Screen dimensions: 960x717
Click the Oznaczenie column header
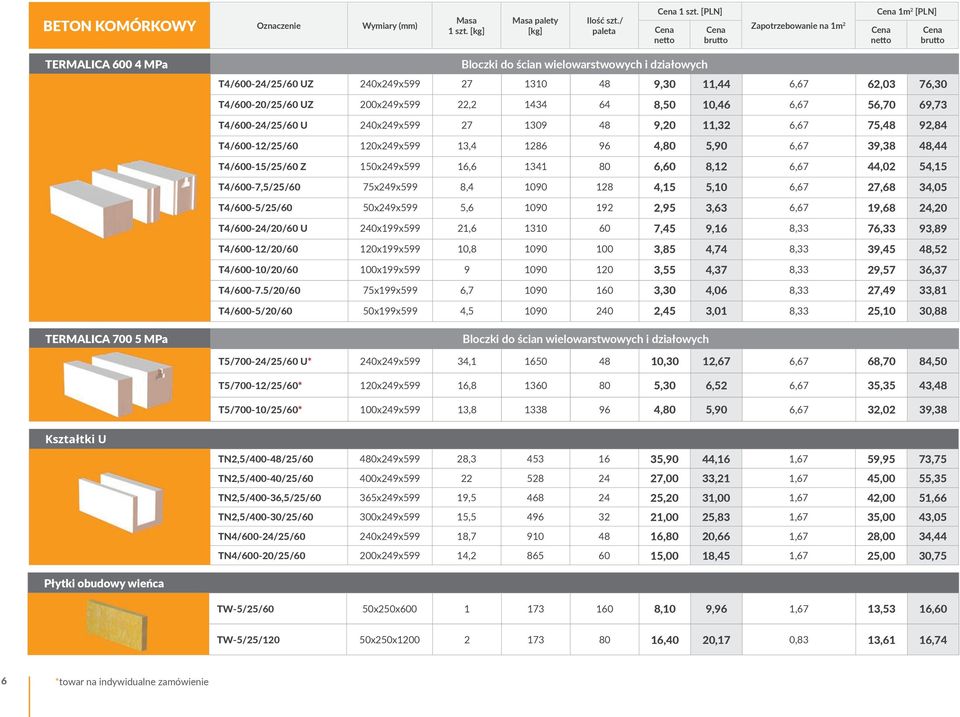coord(279,26)
